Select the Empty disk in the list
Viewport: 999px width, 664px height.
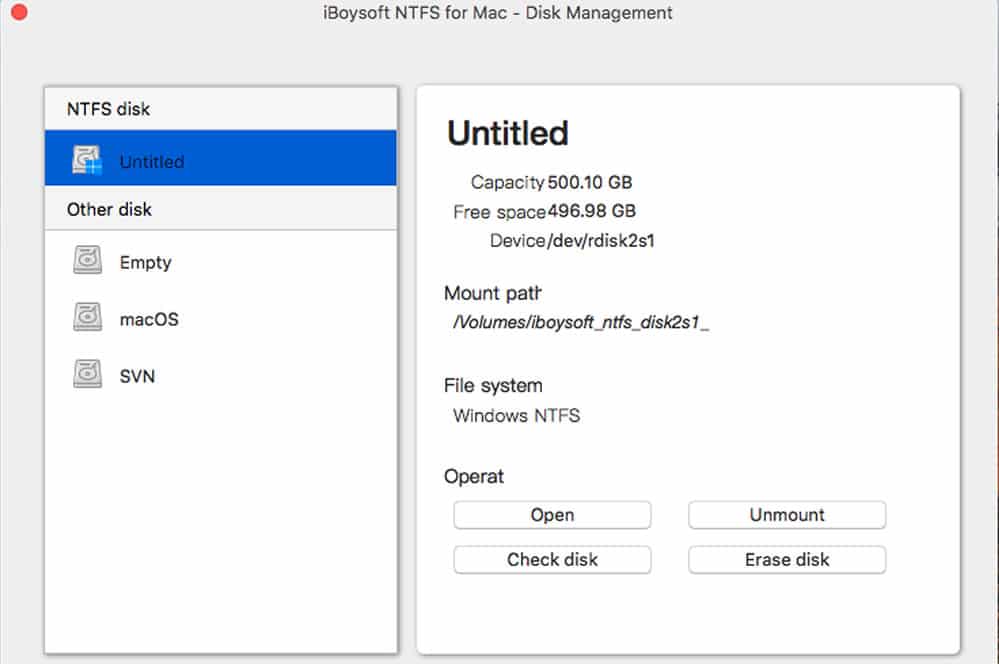(220, 261)
